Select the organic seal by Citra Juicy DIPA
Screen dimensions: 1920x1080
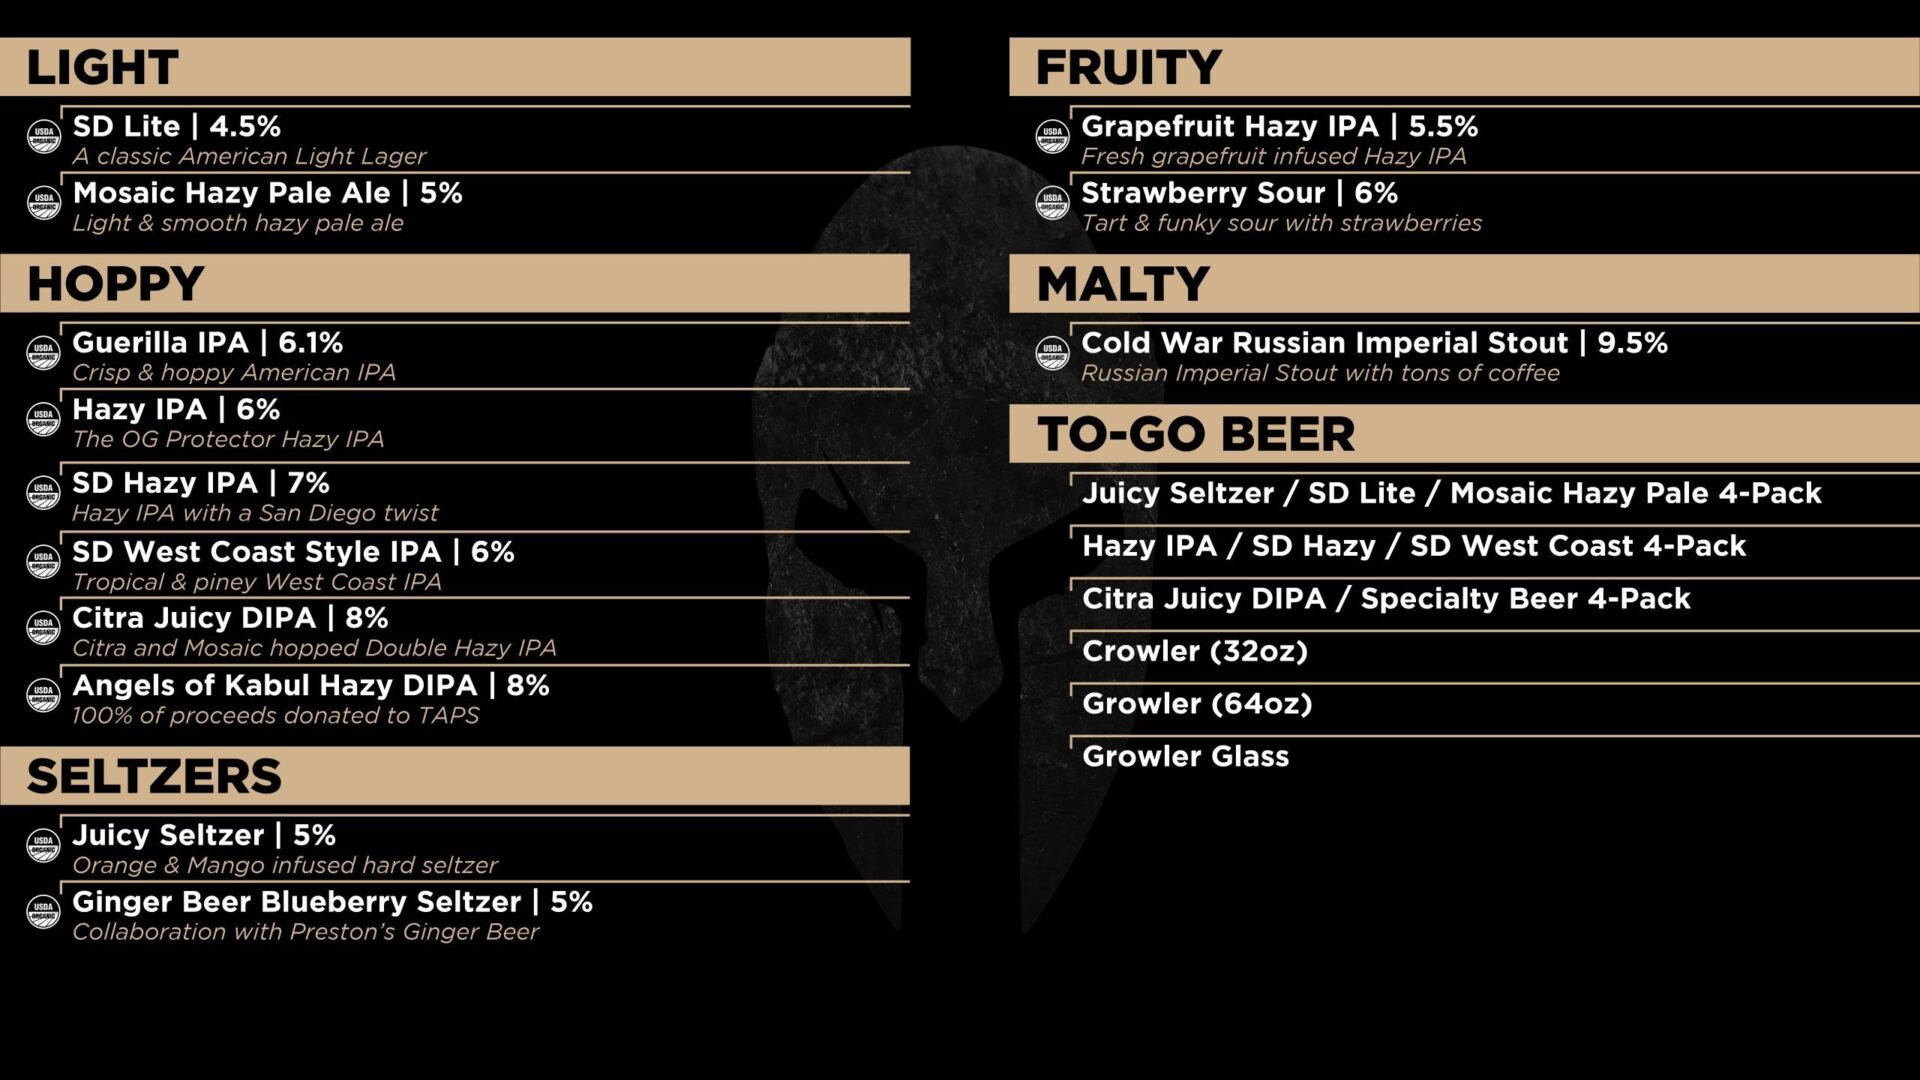pos(44,627)
